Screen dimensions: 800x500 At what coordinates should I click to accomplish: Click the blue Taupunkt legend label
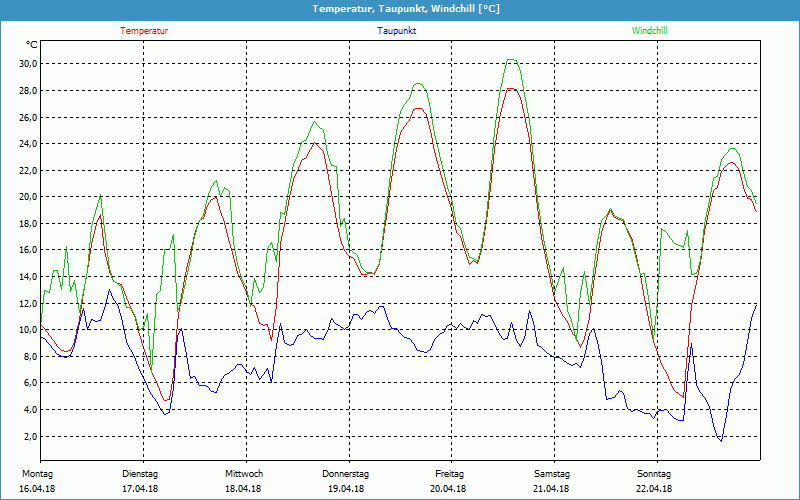click(x=396, y=31)
